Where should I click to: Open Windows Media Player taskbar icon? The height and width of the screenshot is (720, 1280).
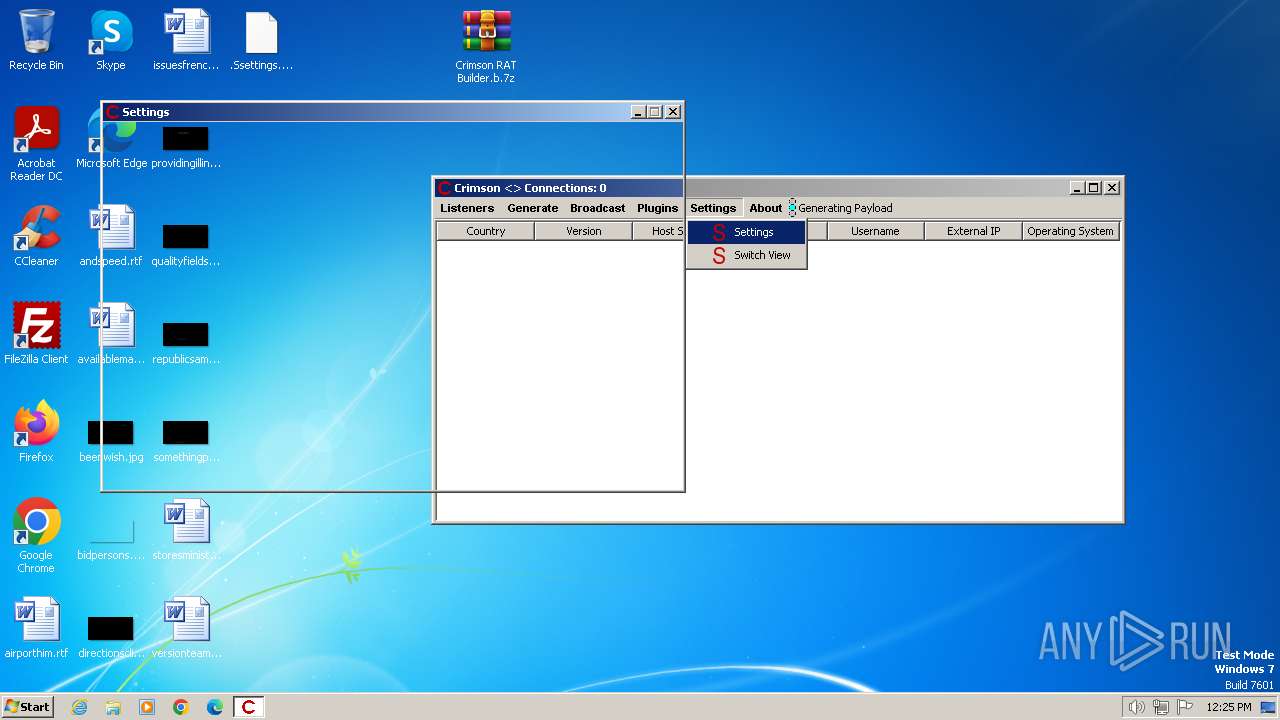coord(147,707)
